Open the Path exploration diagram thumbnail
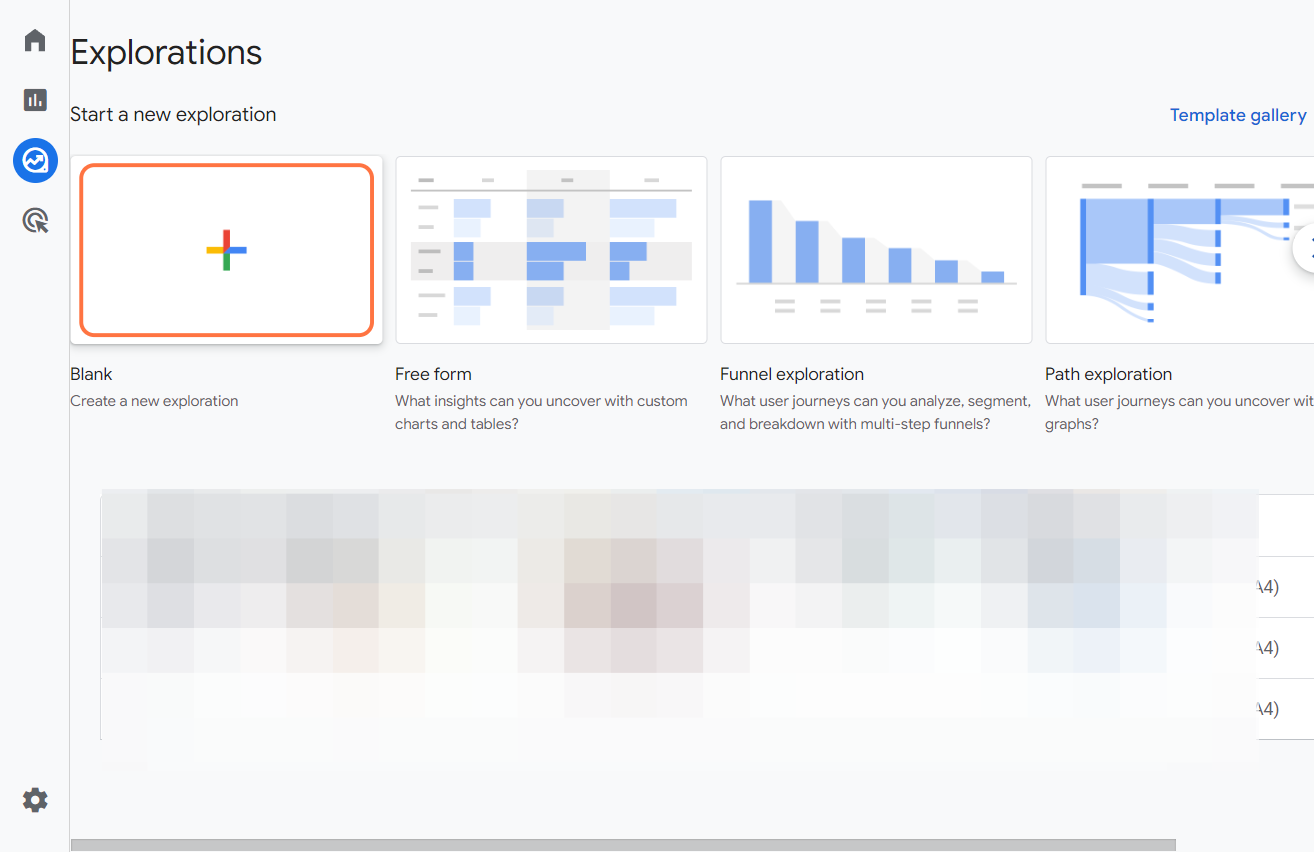Image resolution: width=1314 pixels, height=852 pixels. [x=1180, y=250]
